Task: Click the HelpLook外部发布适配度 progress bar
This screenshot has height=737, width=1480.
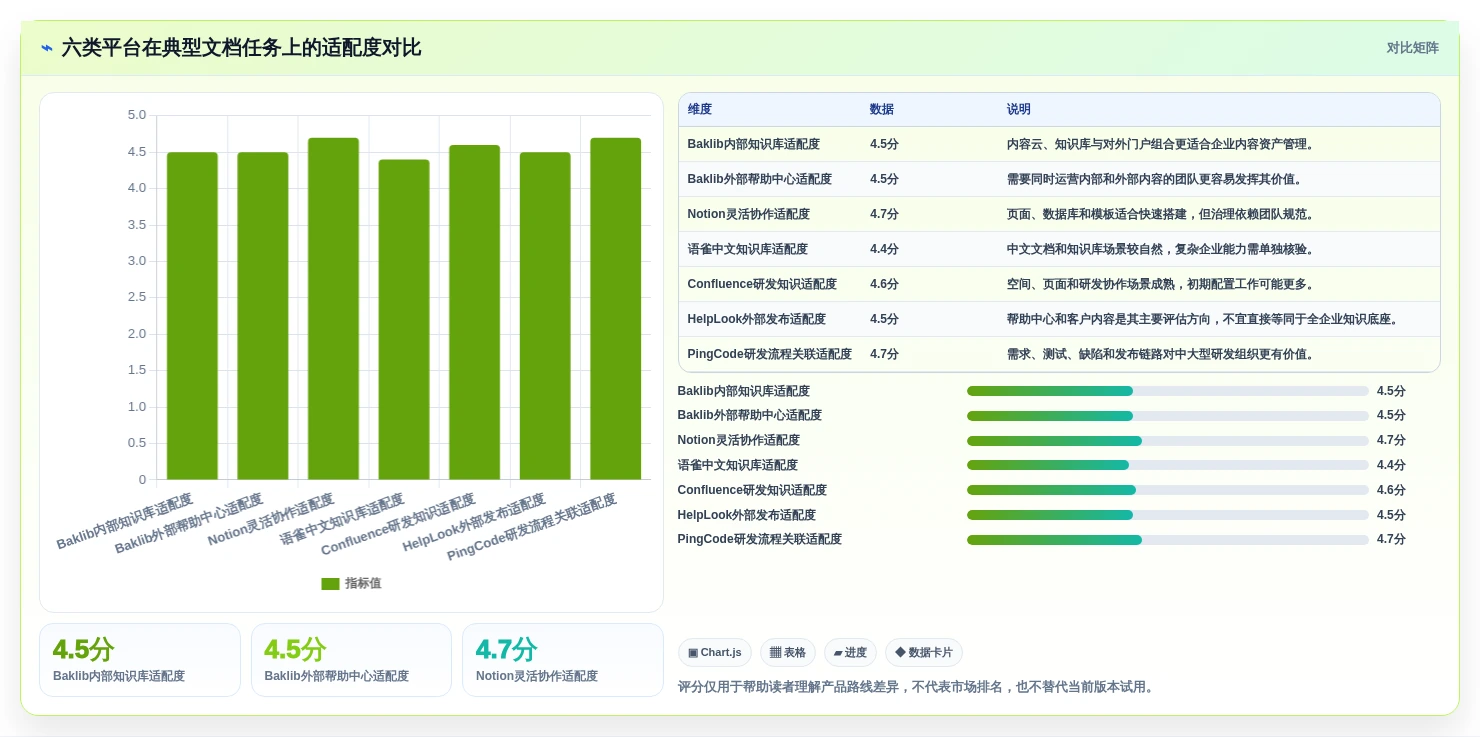Action: [x=1167, y=515]
